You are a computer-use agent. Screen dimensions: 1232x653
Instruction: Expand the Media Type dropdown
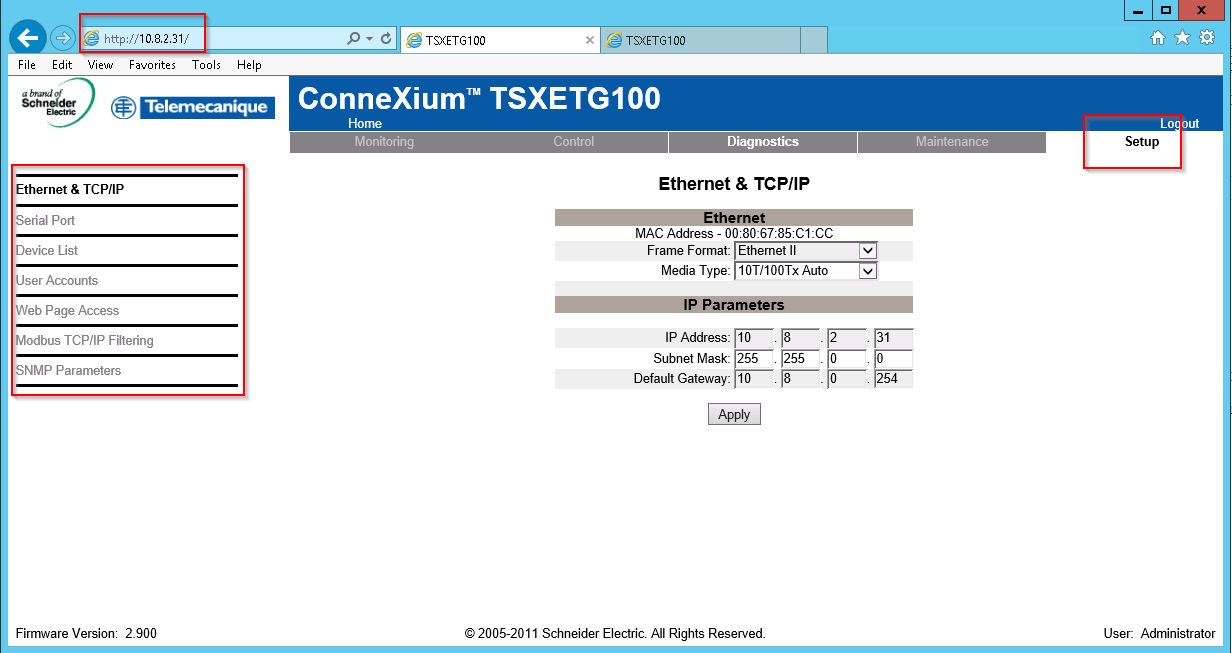tap(867, 271)
